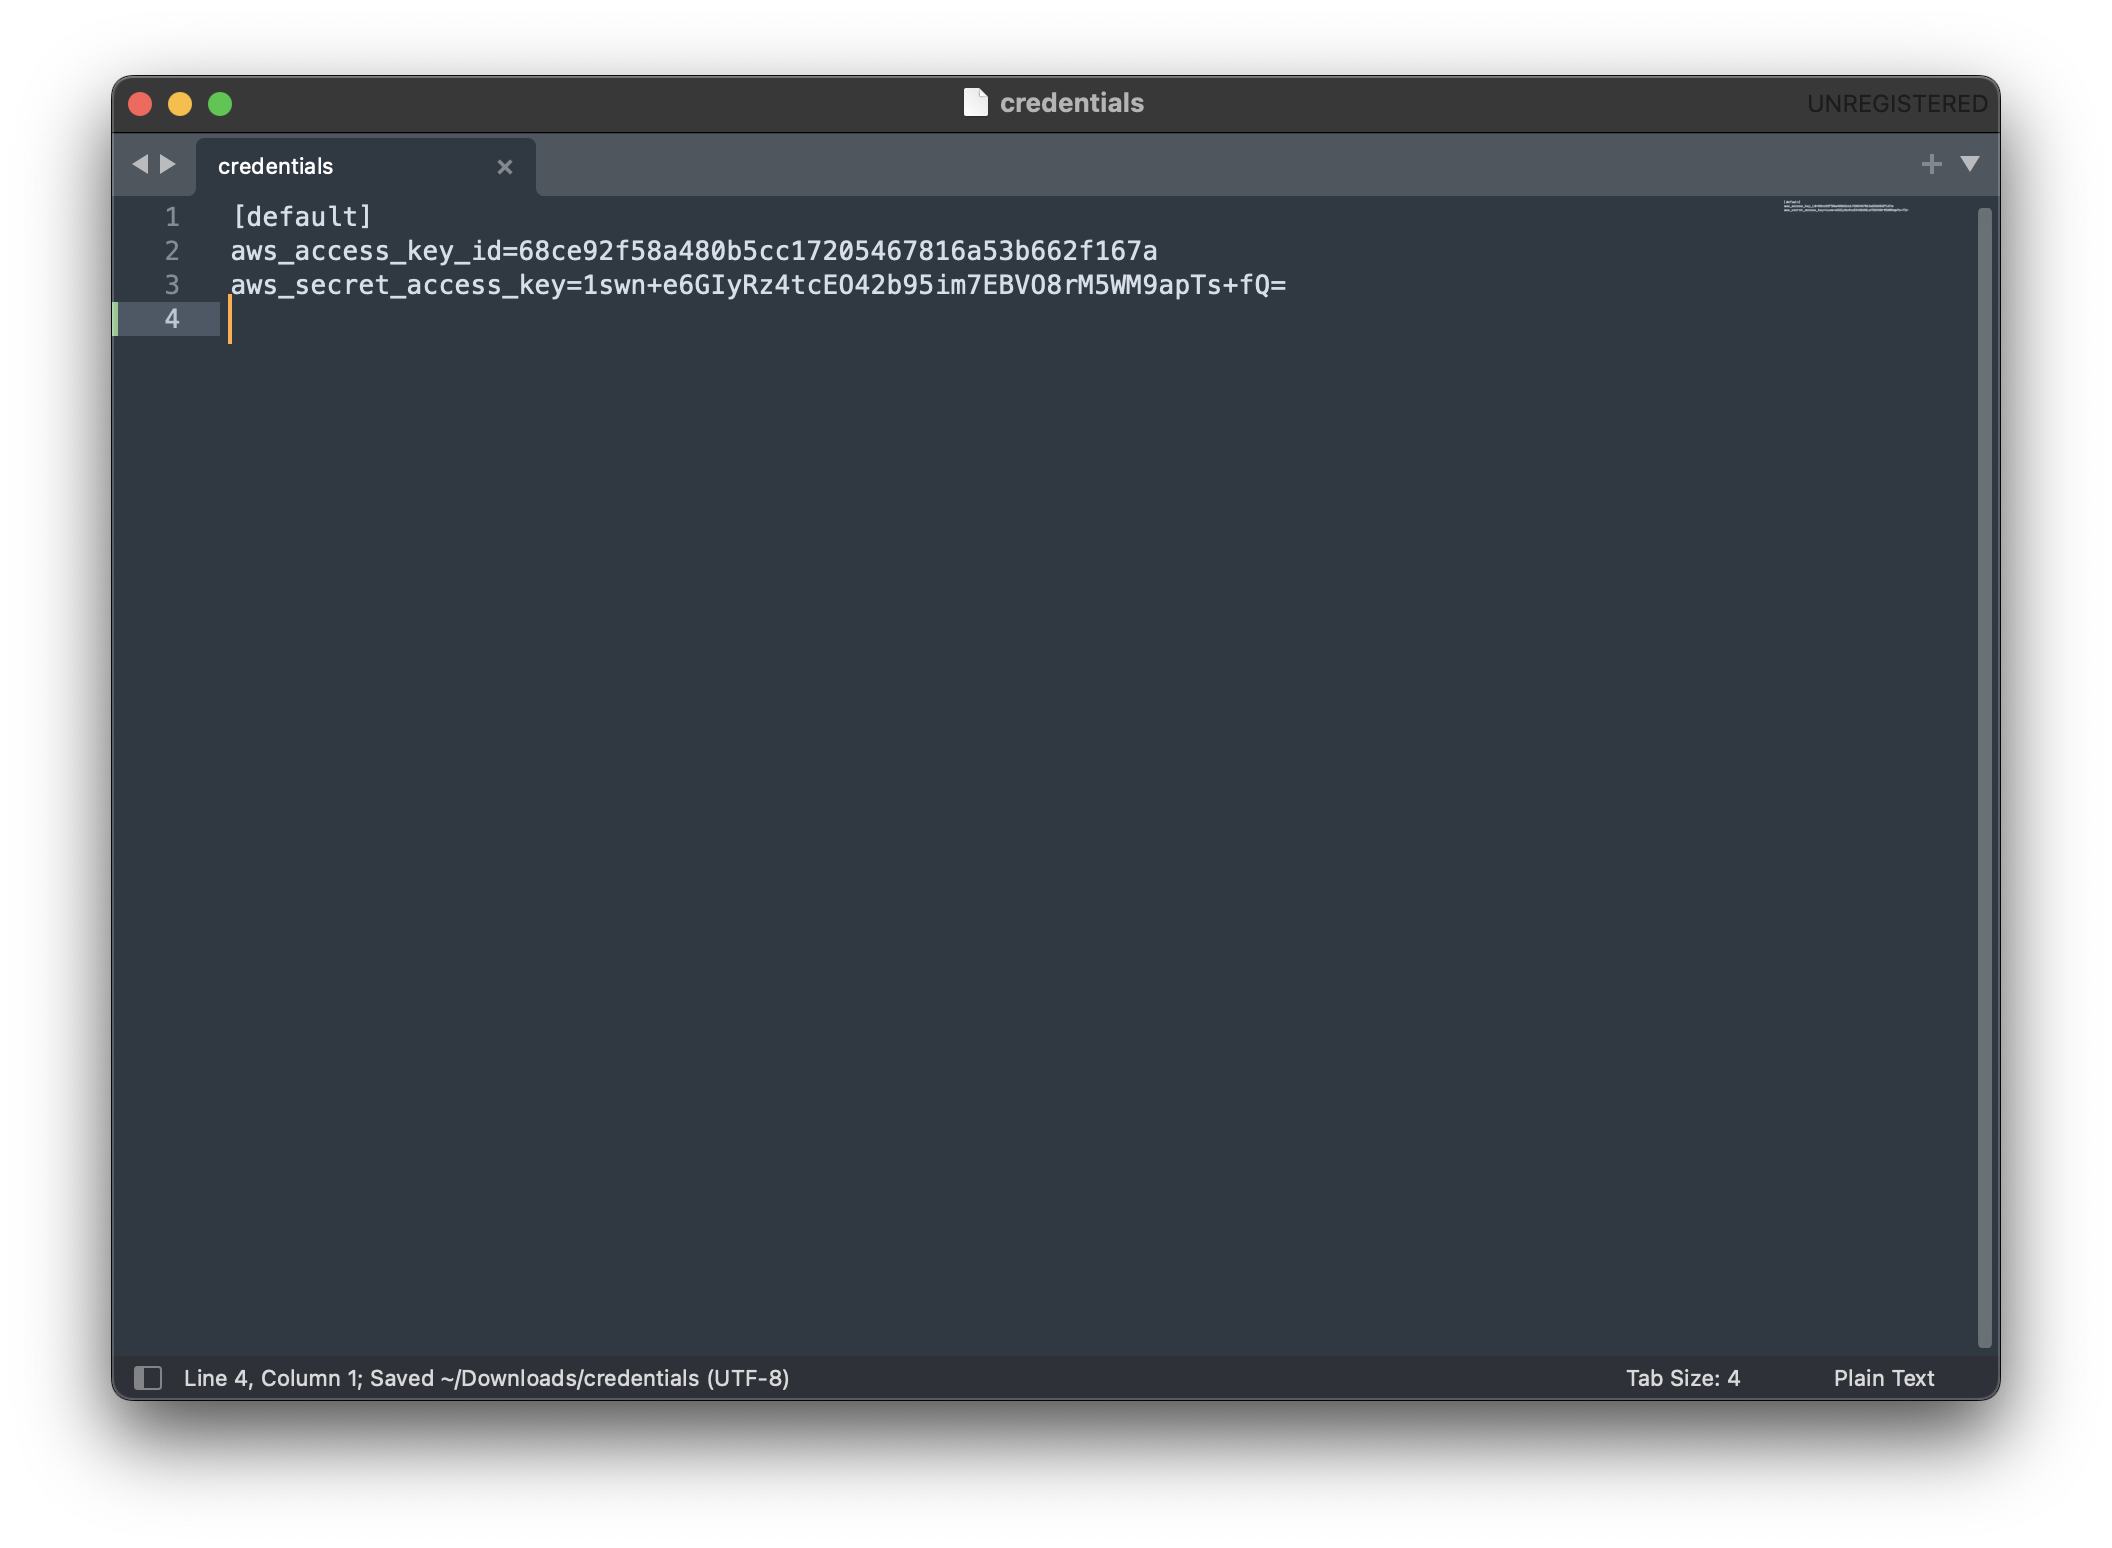Open a new tab with the plus icon
2112x1548 pixels.
pyautogui.click(x=1932, y=163)
